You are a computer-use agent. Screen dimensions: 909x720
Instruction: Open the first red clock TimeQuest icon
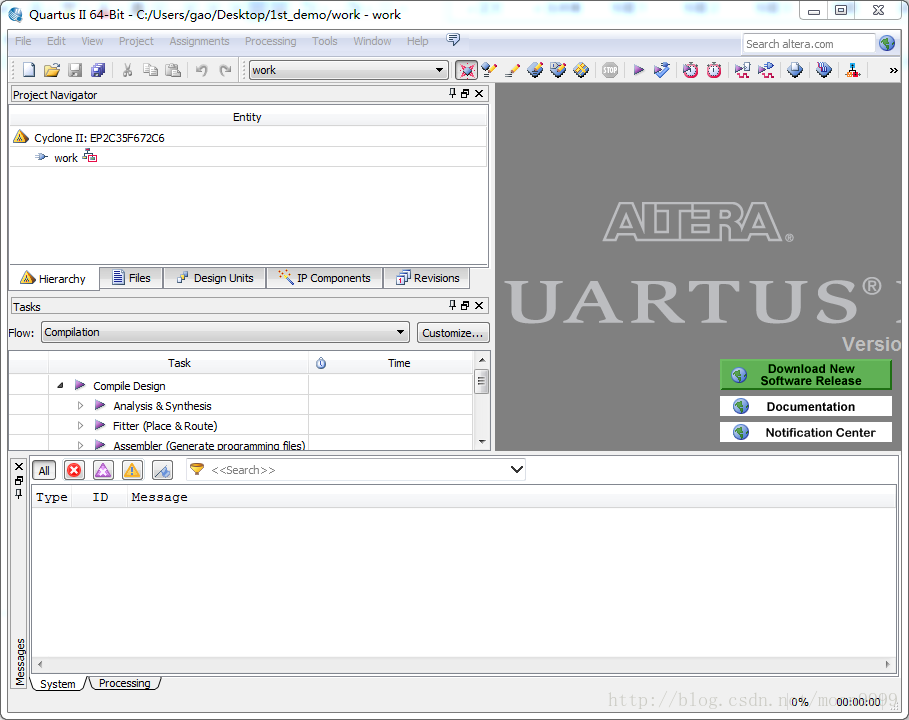coord(690,70)
